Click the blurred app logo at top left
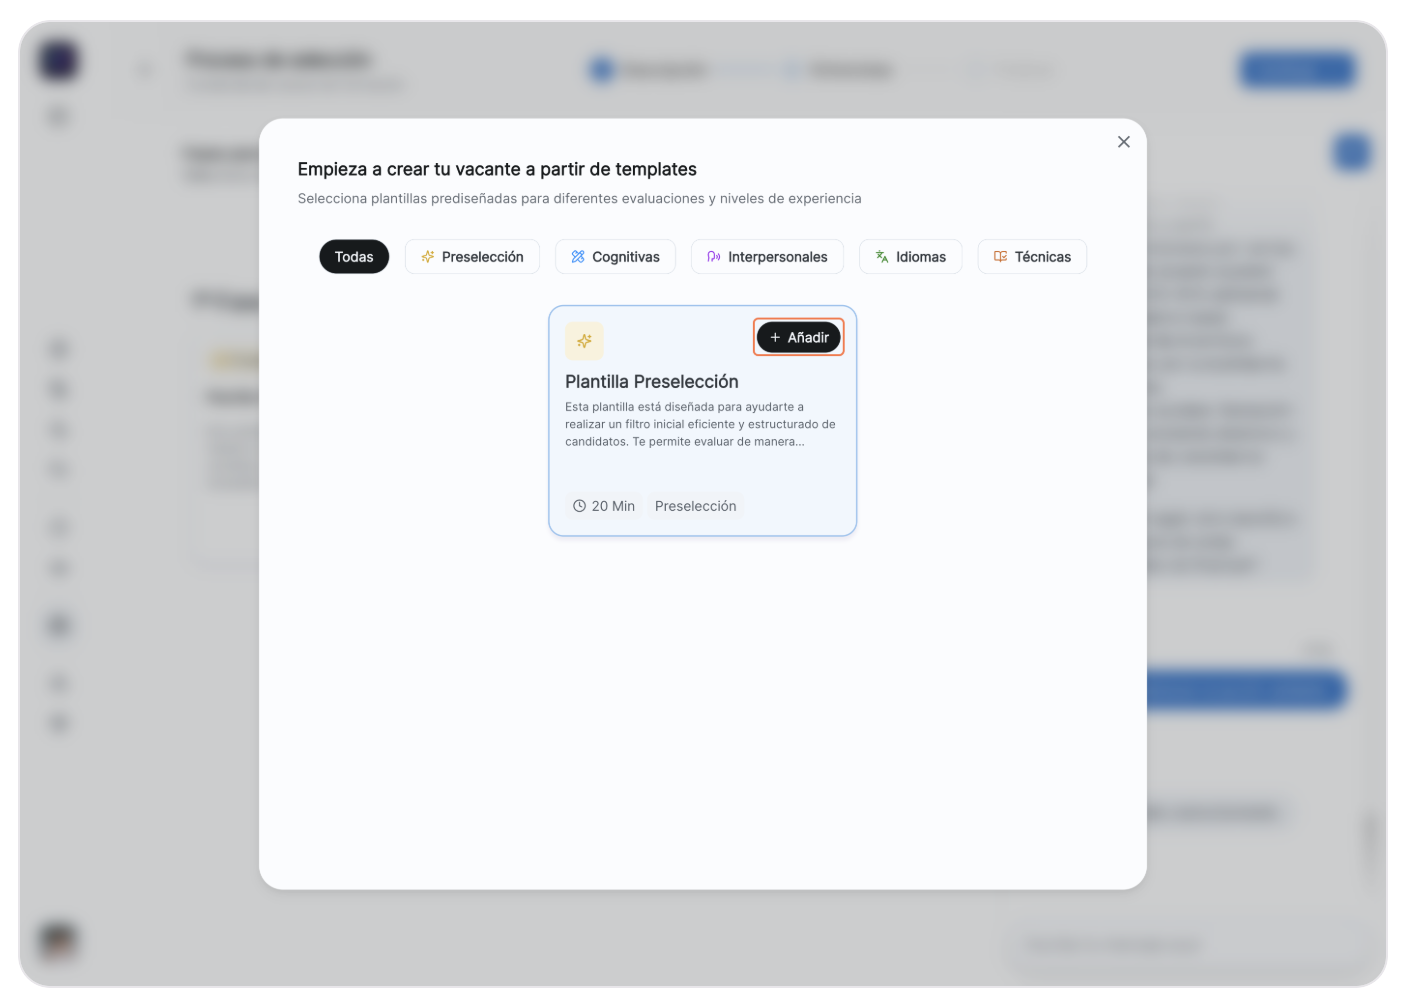The height and width of the screenshot is (1002, 1410). 59,60
